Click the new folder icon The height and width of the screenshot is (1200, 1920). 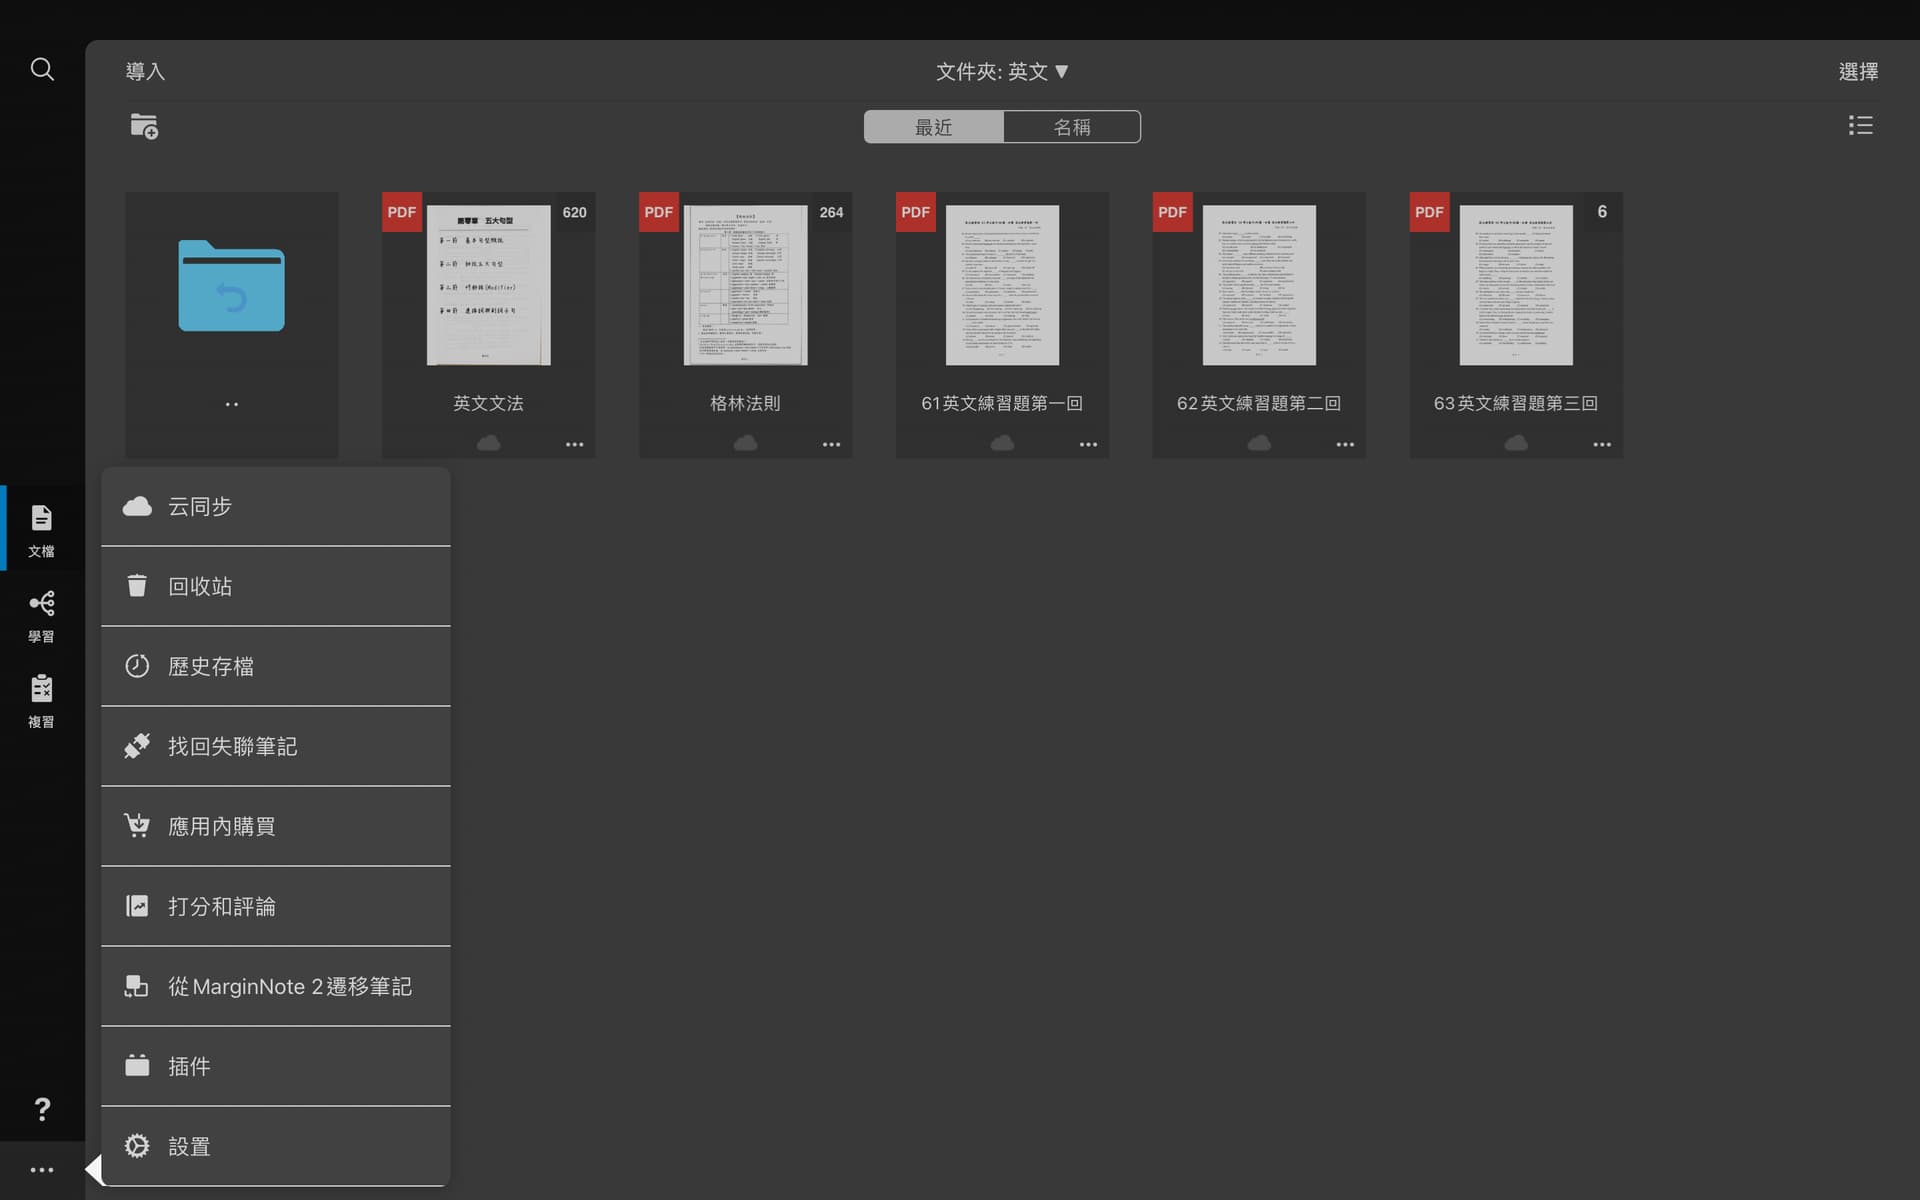[x=144, y=126]
